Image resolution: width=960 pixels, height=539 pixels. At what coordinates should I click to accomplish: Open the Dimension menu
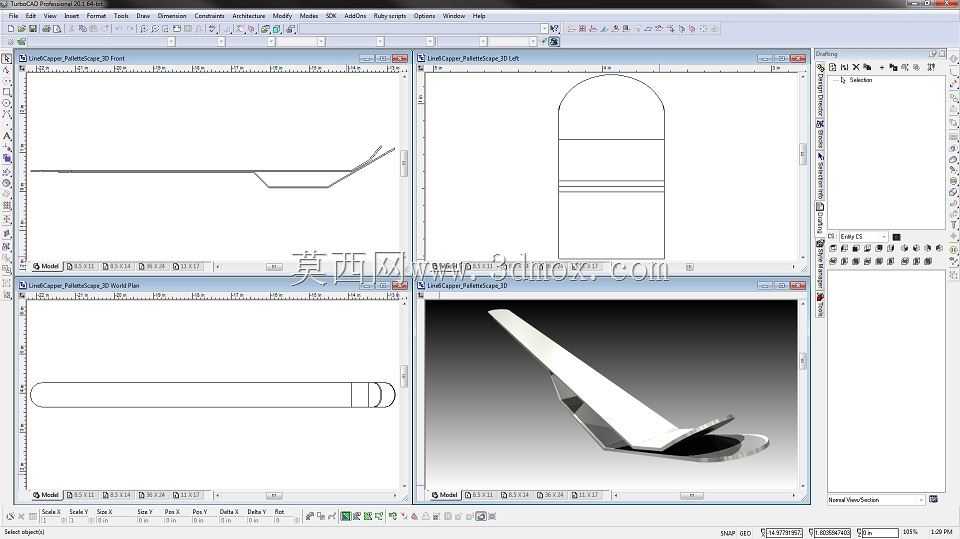172,16
